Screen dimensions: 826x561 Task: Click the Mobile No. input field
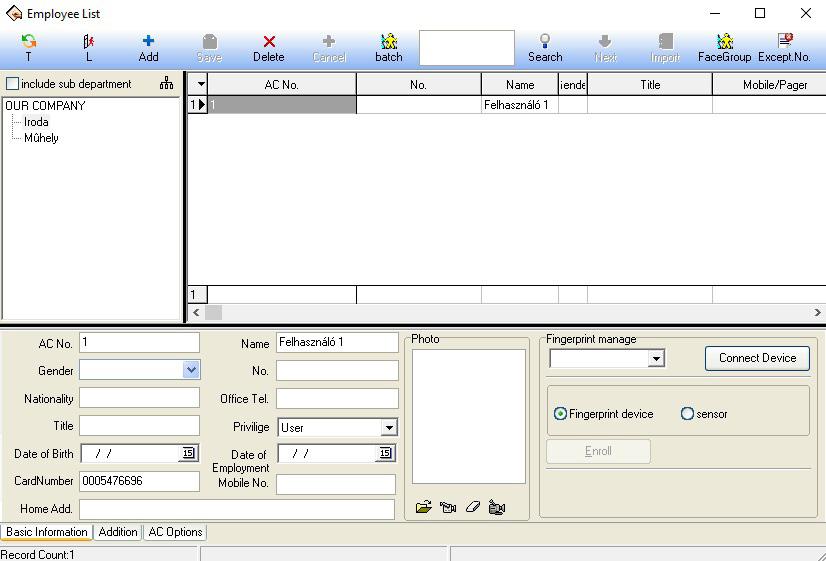click(336, 484)
